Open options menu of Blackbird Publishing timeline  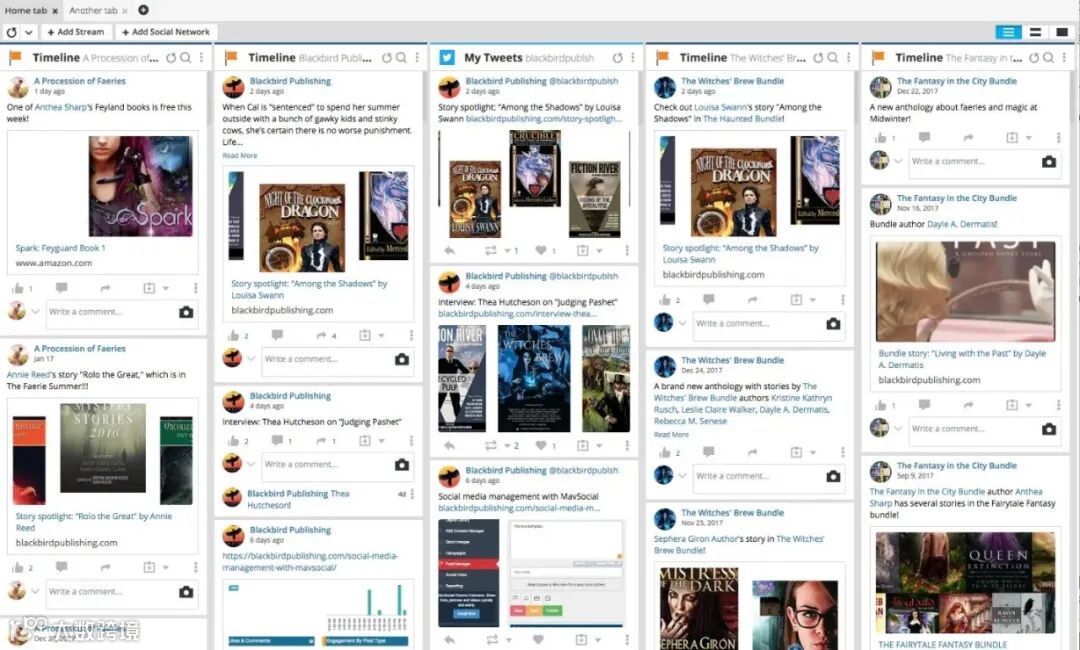[x=417, y=58]
